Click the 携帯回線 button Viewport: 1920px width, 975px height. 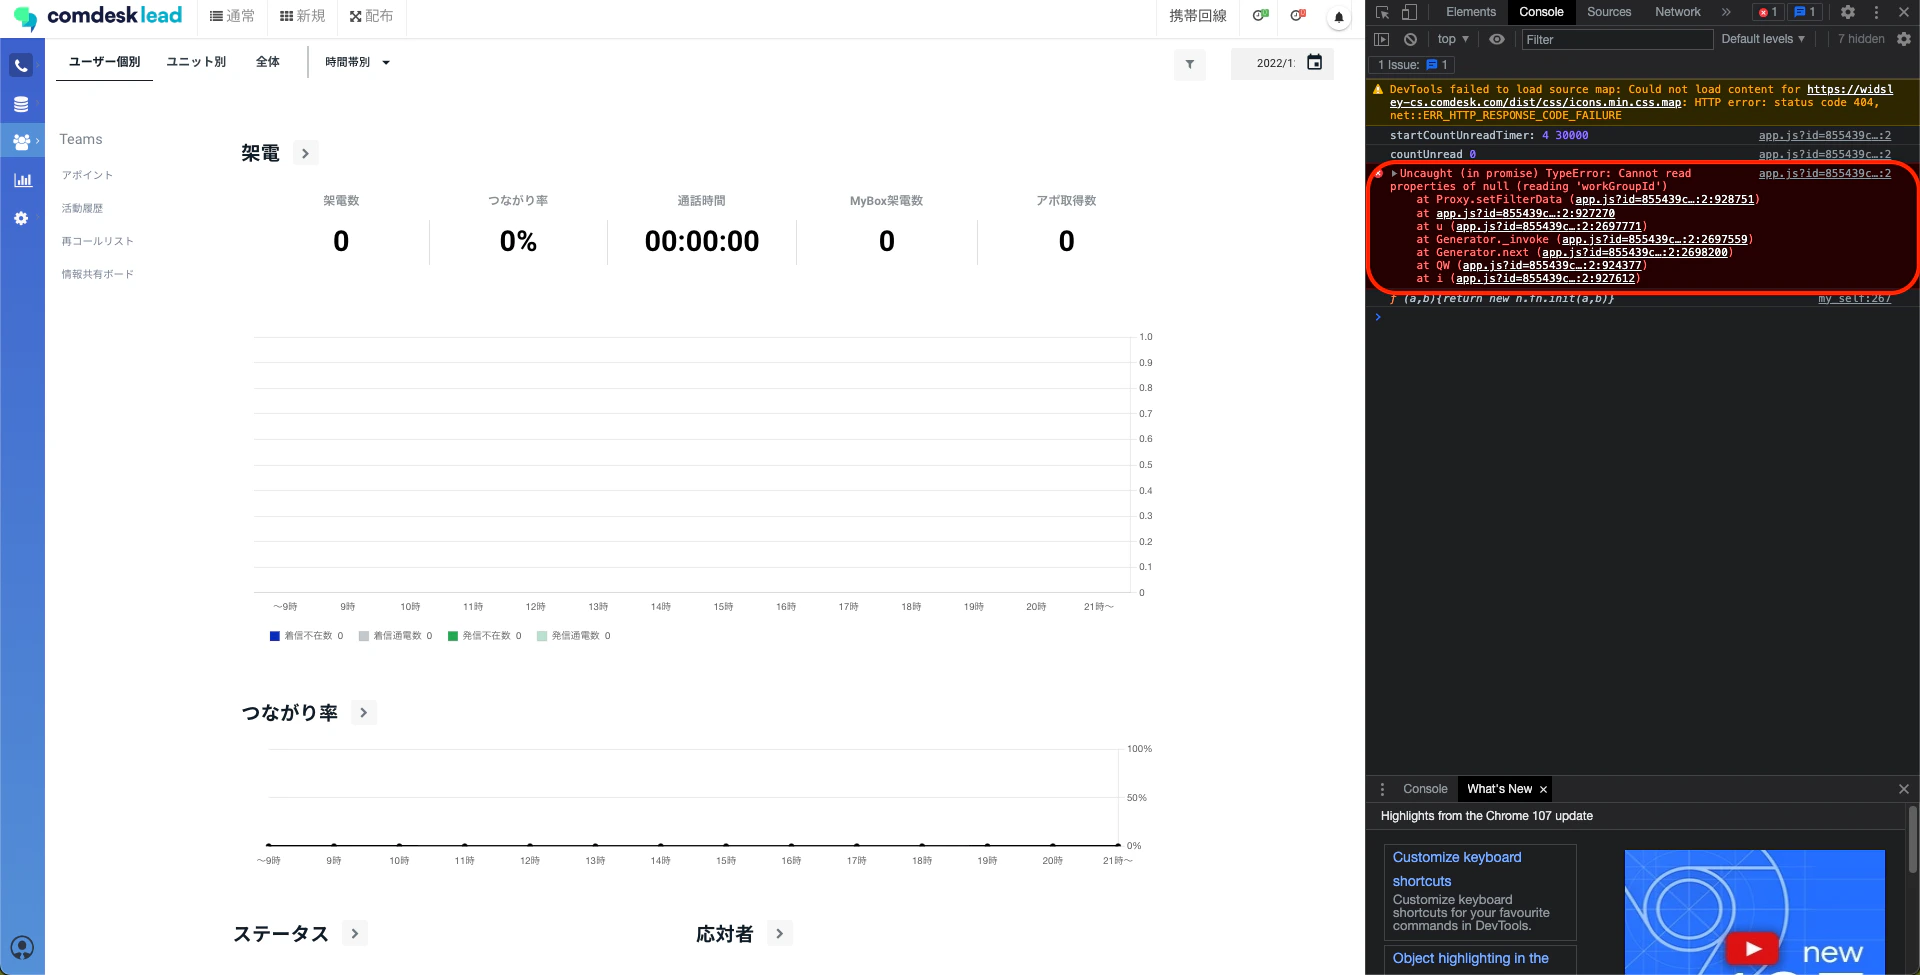click(x=1198, y=16)
